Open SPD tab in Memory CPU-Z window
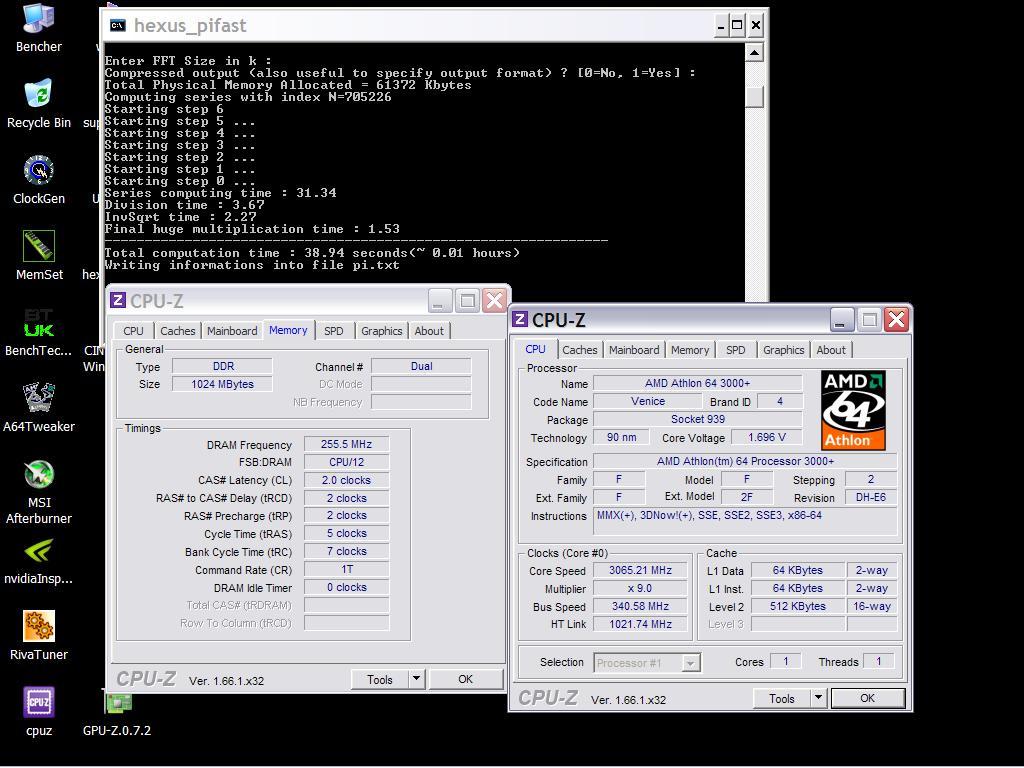This screenshot has height=768, width=1024. (334, 331)
